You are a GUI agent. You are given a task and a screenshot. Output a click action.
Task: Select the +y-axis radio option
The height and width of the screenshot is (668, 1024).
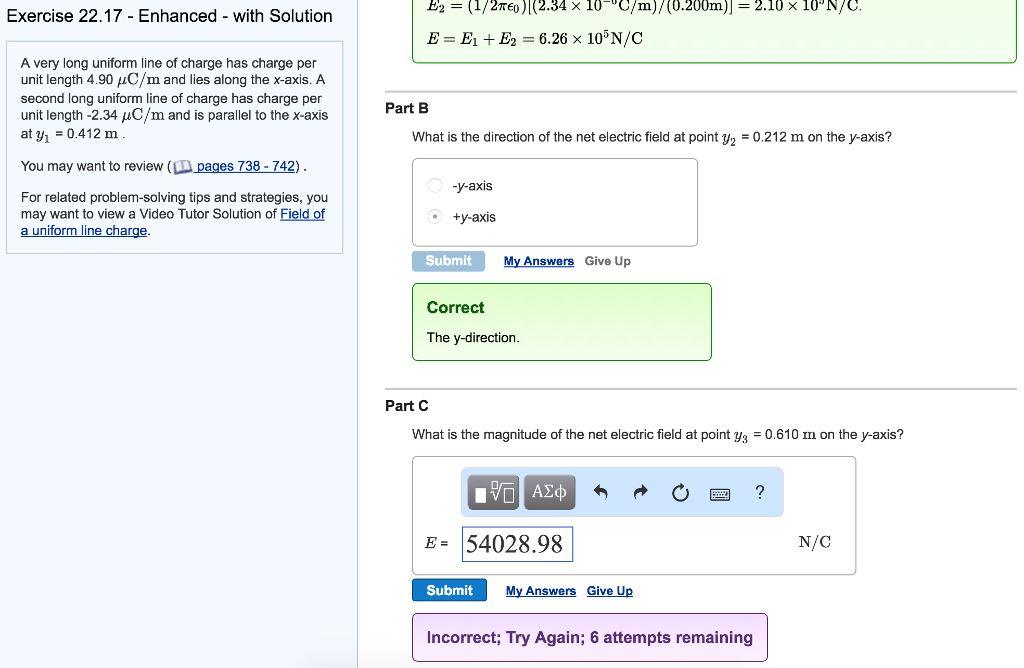click(435, 216)
